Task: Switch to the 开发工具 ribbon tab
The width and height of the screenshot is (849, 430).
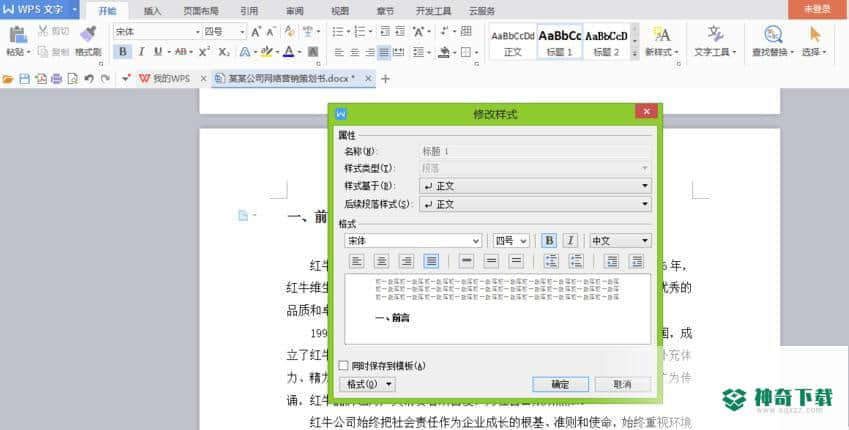Action: pyautogui.click(x=433, y=11)
